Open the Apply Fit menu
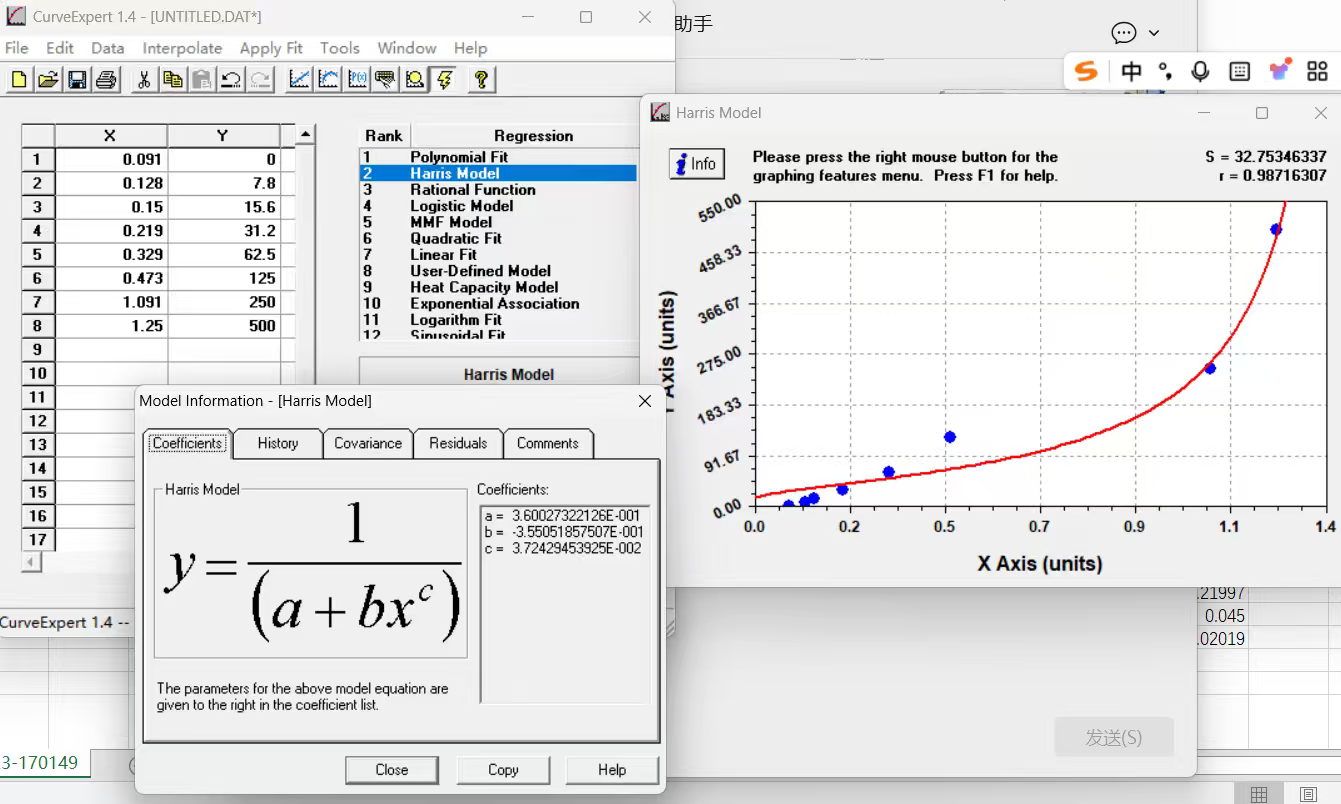Screen dimensions: 1341x804 pos(270,48)
